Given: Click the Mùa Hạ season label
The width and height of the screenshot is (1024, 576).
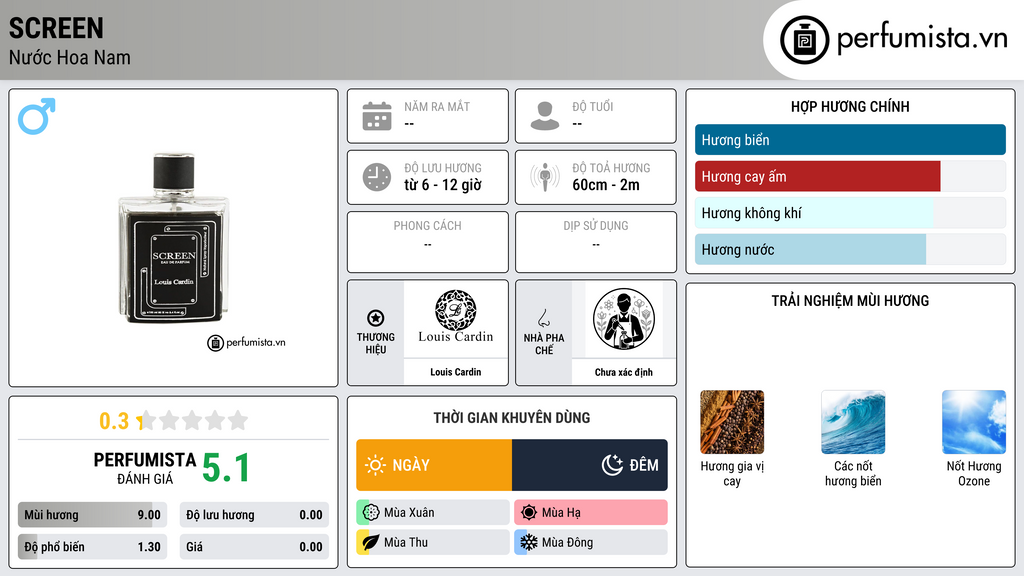Looking at the screenshot, I should tap(561, 513).
